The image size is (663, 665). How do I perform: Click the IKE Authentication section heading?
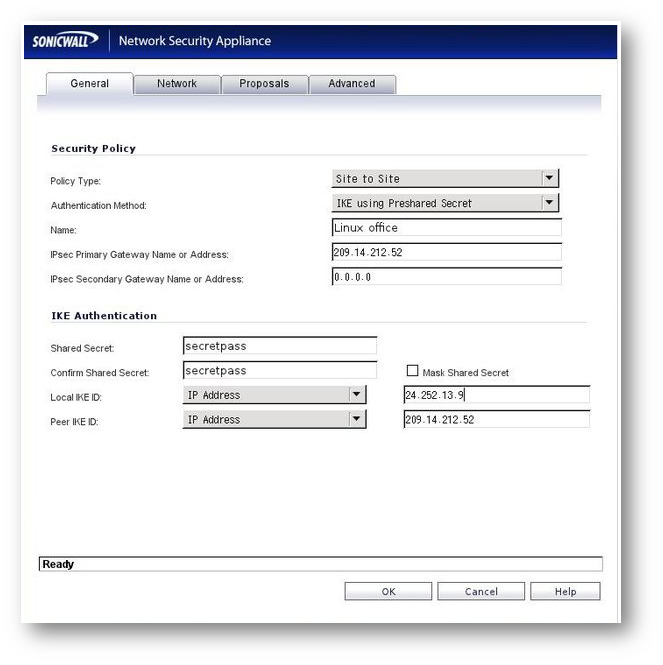[104, 316]
